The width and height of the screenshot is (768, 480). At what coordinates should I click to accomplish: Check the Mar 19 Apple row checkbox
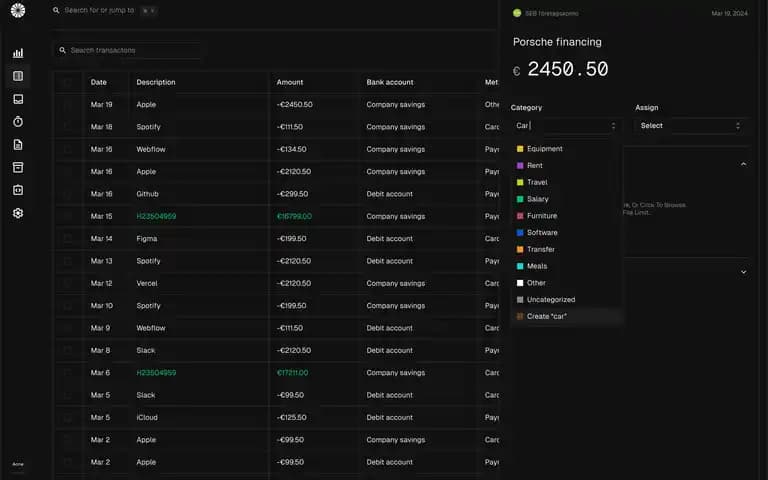68,104
